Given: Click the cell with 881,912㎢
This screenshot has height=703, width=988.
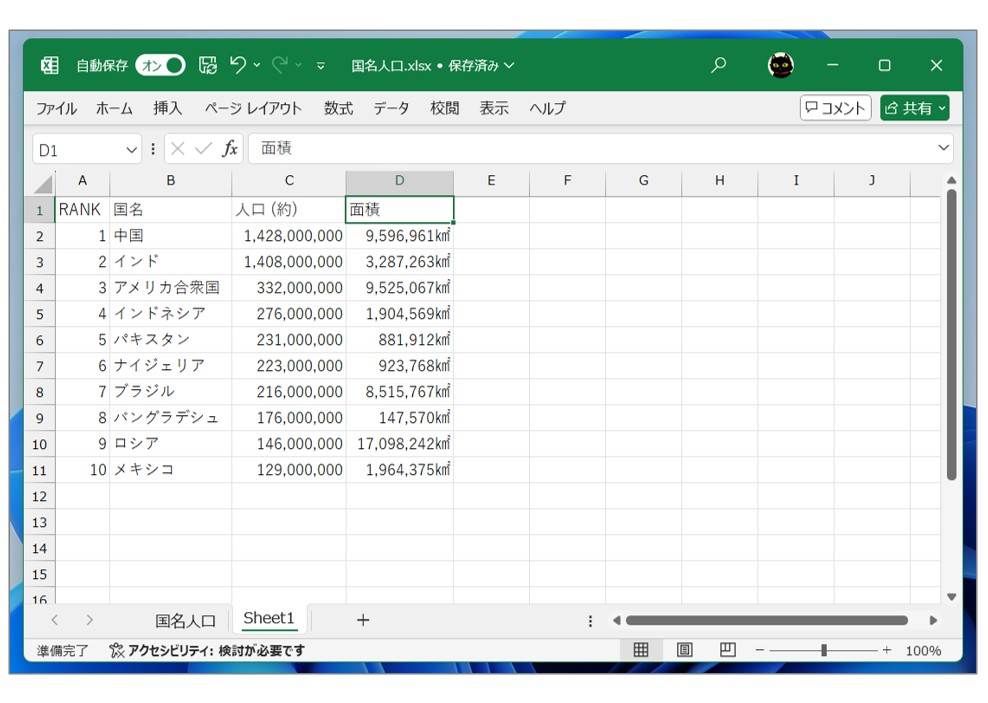Looking at the screenshot, I should (399, 340).
